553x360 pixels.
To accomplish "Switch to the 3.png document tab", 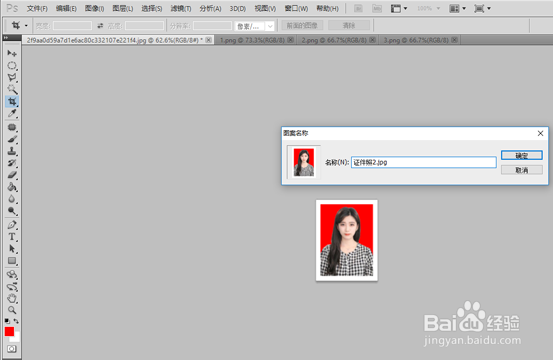I will click(416, 40).
